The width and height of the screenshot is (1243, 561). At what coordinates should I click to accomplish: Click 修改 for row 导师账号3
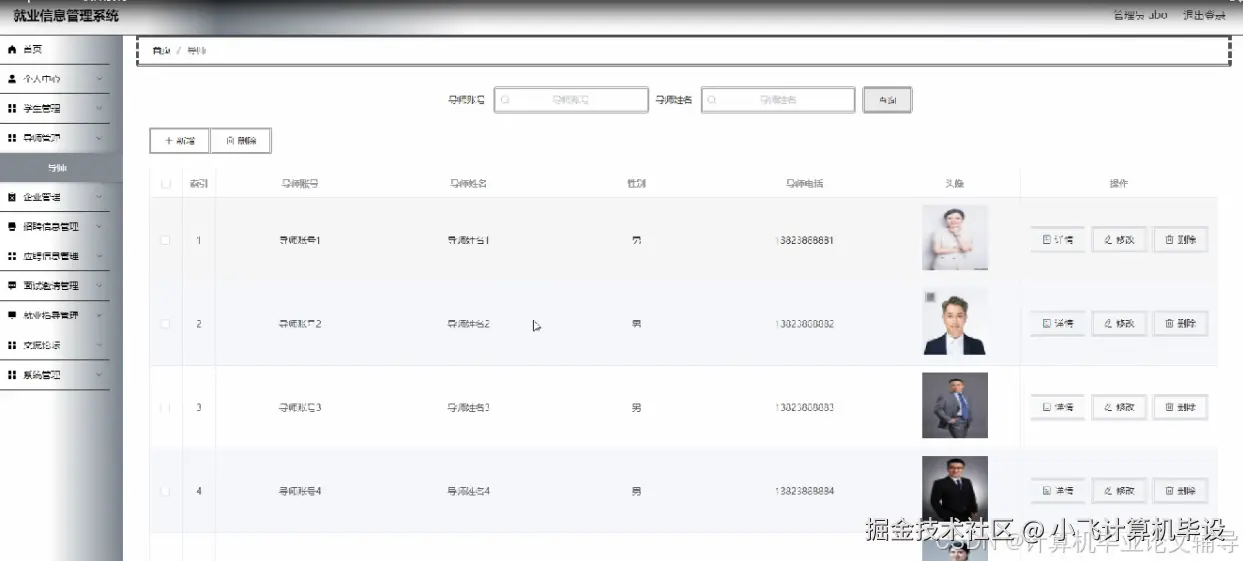1119,408
